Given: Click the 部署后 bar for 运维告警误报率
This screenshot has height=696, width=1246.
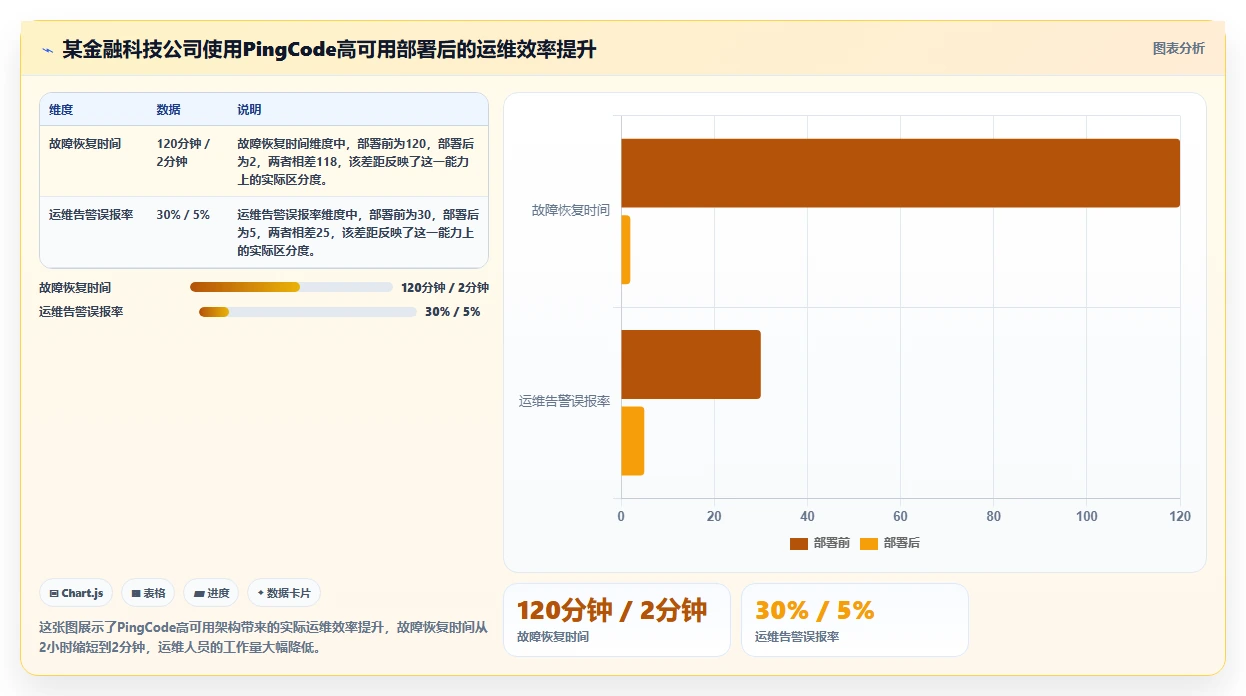Looking at the screenshot, I should tap(633, 441).
